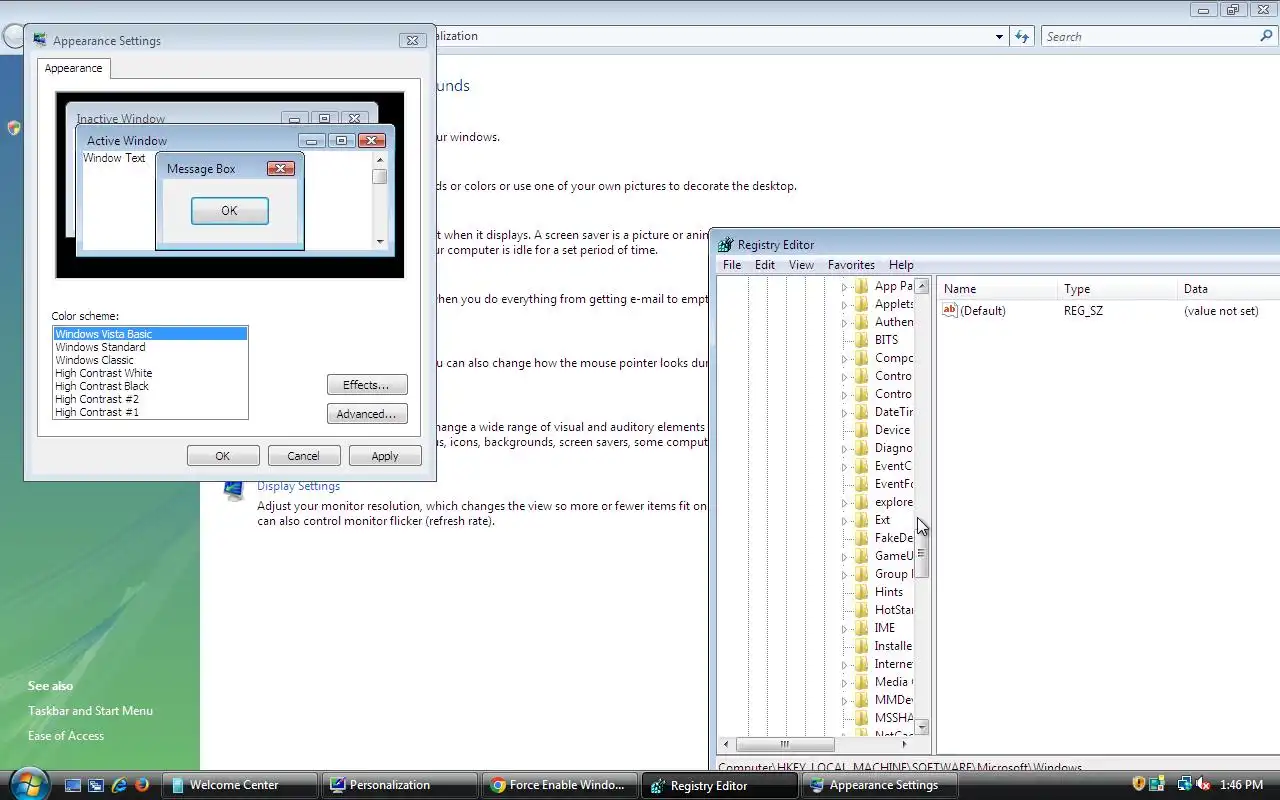Expand the Applets registry key
Viewport: 1280px width, 800px height.
click(x=844, y=305)
